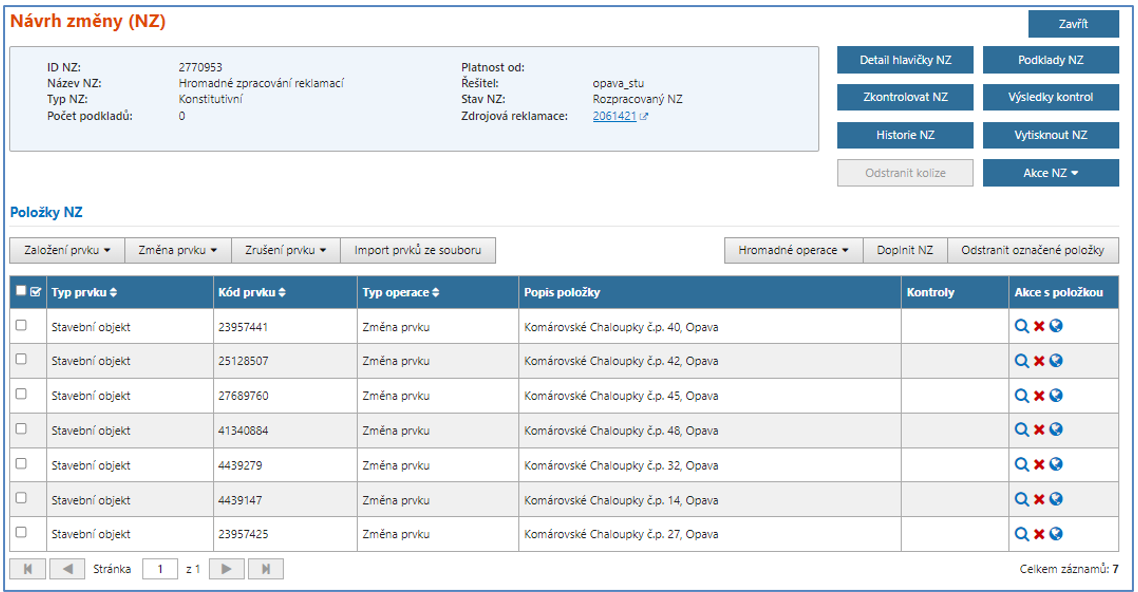Click magnifier icon for item 23957441

(1021, 326)
